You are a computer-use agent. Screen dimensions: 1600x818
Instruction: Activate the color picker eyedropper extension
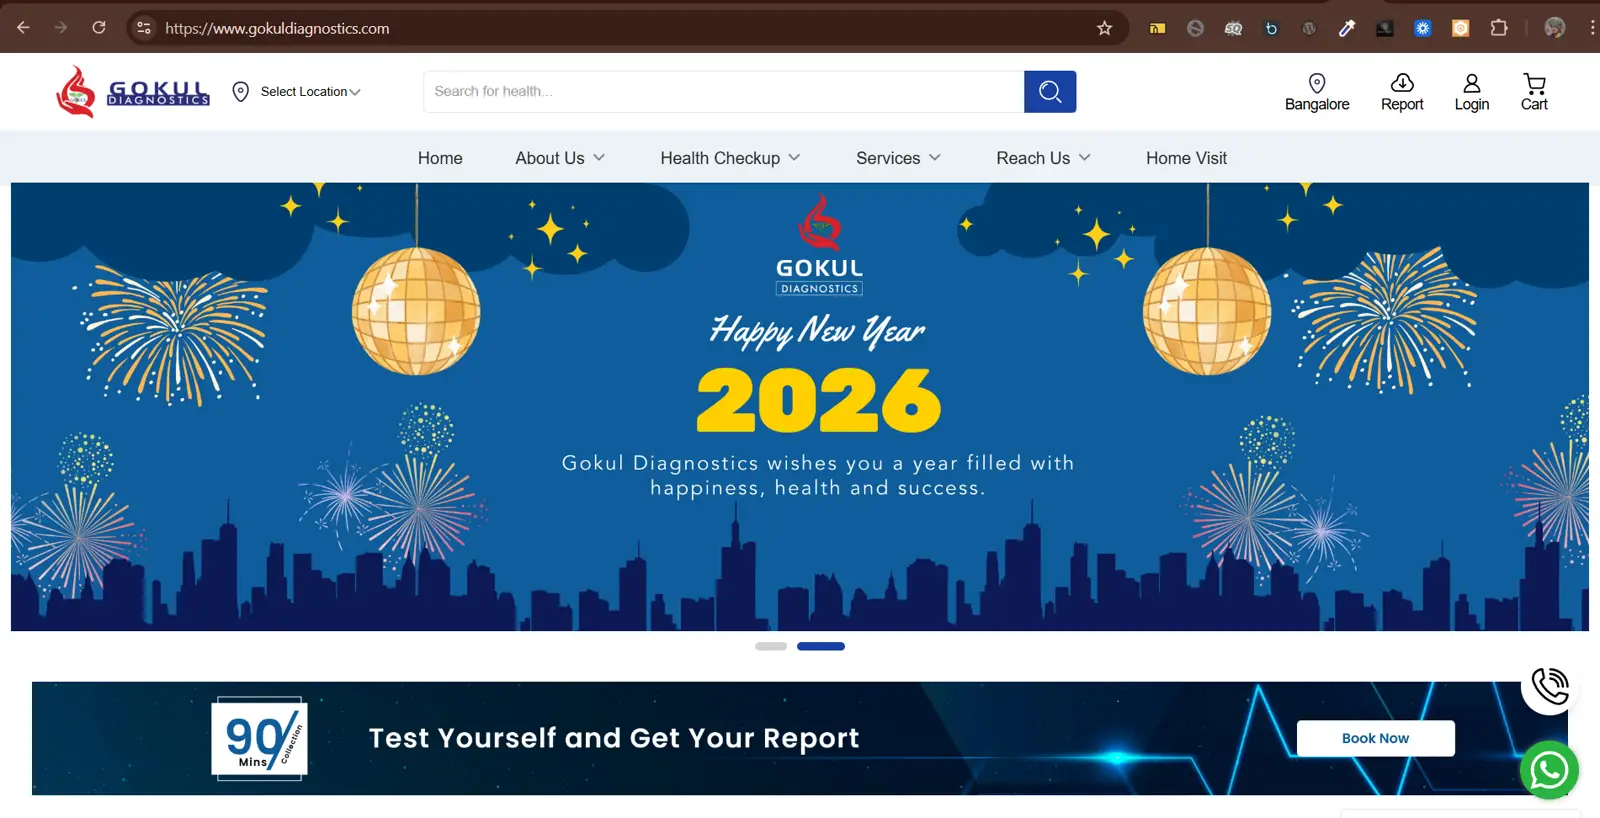[x=1347, y=28]
